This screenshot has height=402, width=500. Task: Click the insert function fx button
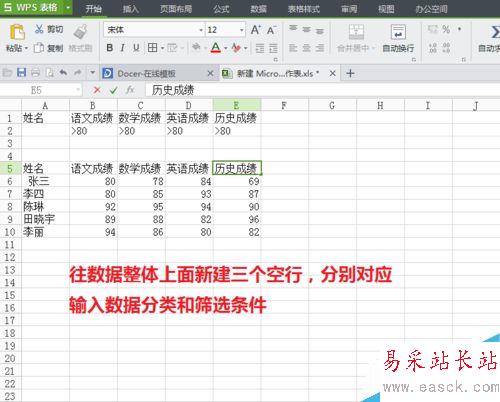[130, 90]
